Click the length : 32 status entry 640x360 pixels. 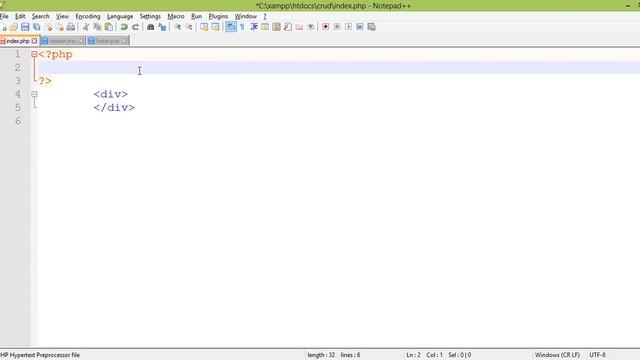(x=321, y=355)
